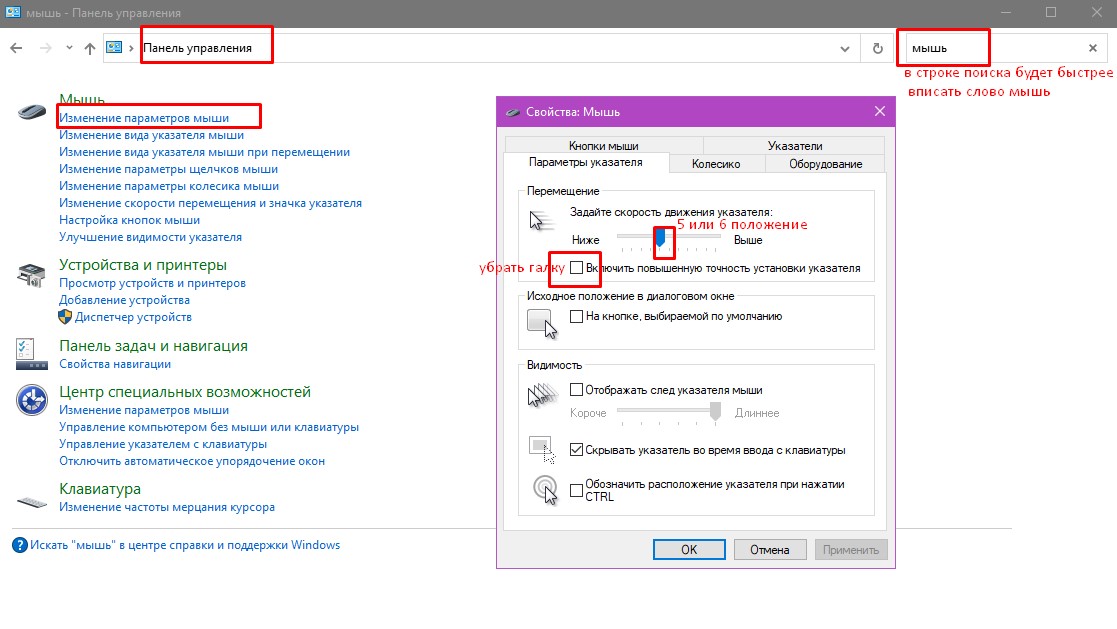Enable snap to default button checkbox

coord(576,316)
